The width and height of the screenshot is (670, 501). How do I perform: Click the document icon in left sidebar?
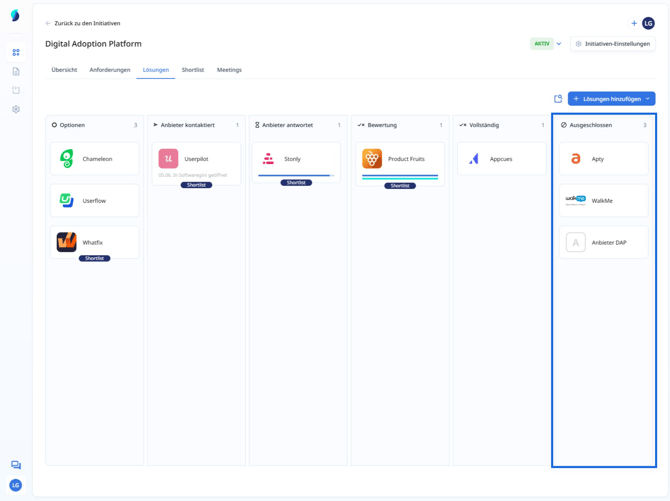[16, 71]
